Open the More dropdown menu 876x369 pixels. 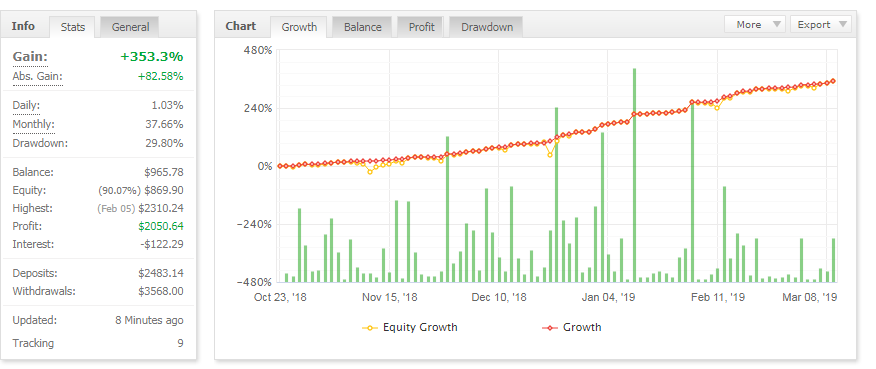[755, 25]
